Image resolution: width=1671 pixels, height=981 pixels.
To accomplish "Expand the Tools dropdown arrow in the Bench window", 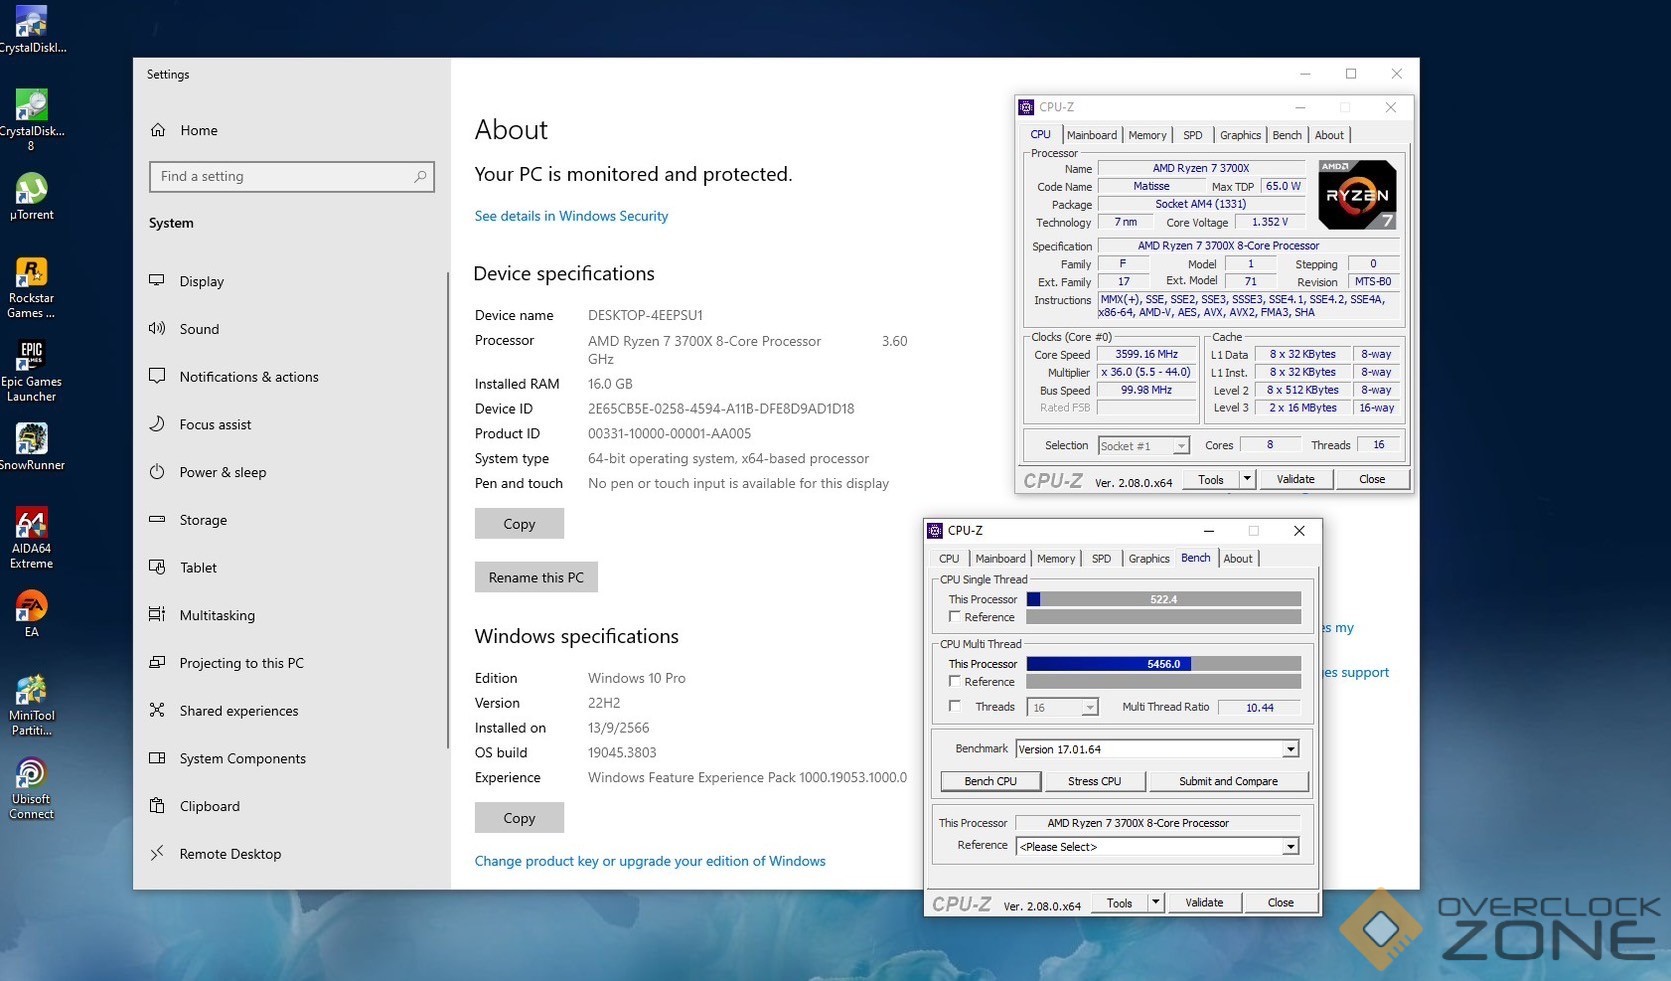I will pos(1155,903).
